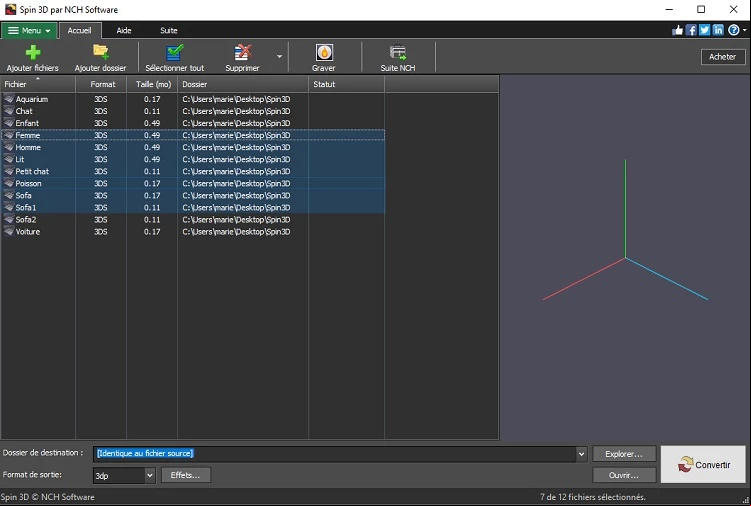Image resolution: width=751 pixels, height=506 pixels.
Task: Select the Femme file row
Action: [193, 135]
